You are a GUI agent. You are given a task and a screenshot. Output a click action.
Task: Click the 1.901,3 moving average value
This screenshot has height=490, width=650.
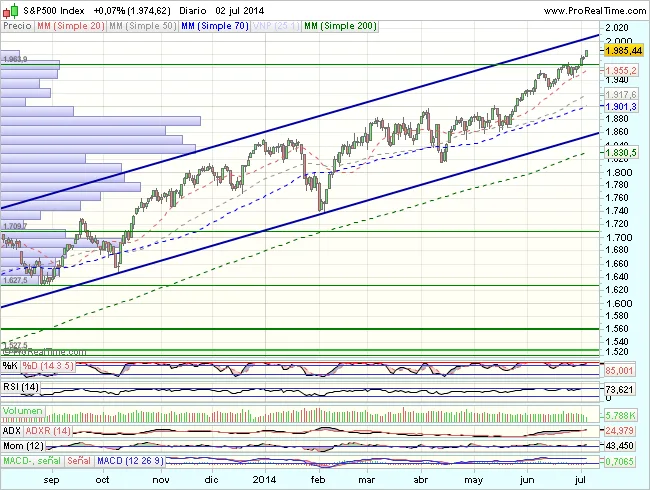tap(621, 107)
